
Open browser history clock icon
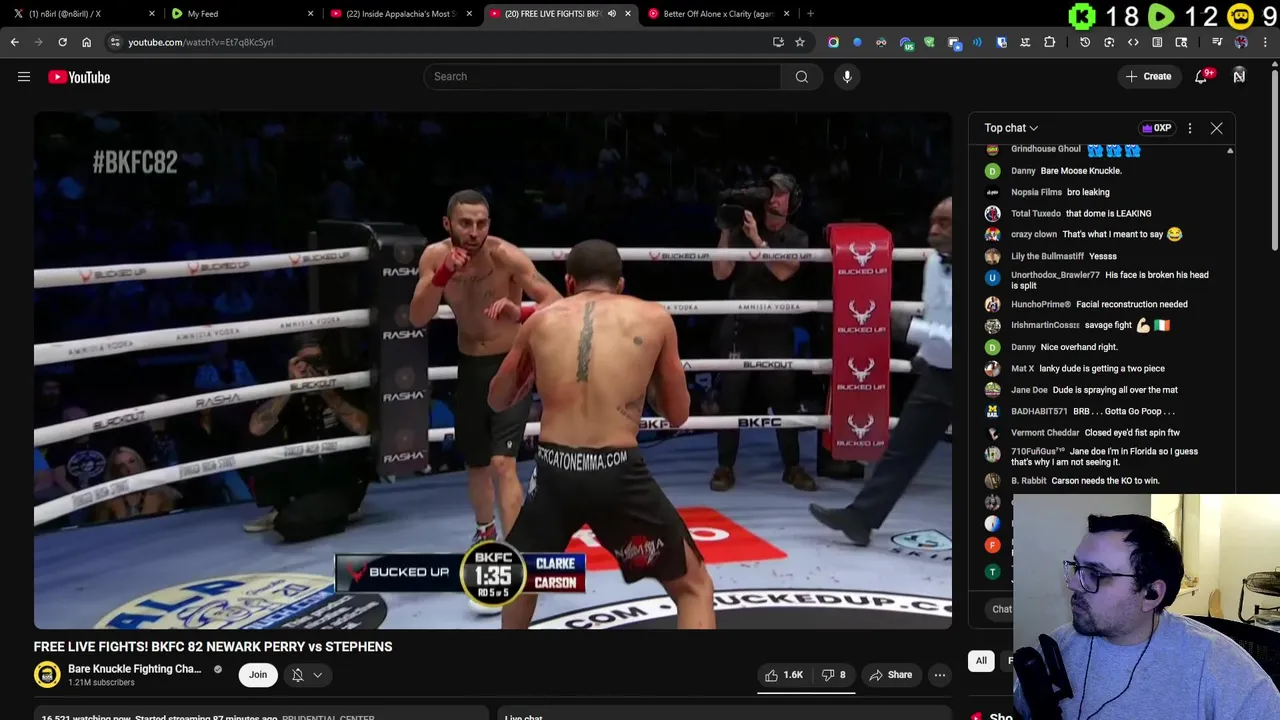coord(1085,42)
